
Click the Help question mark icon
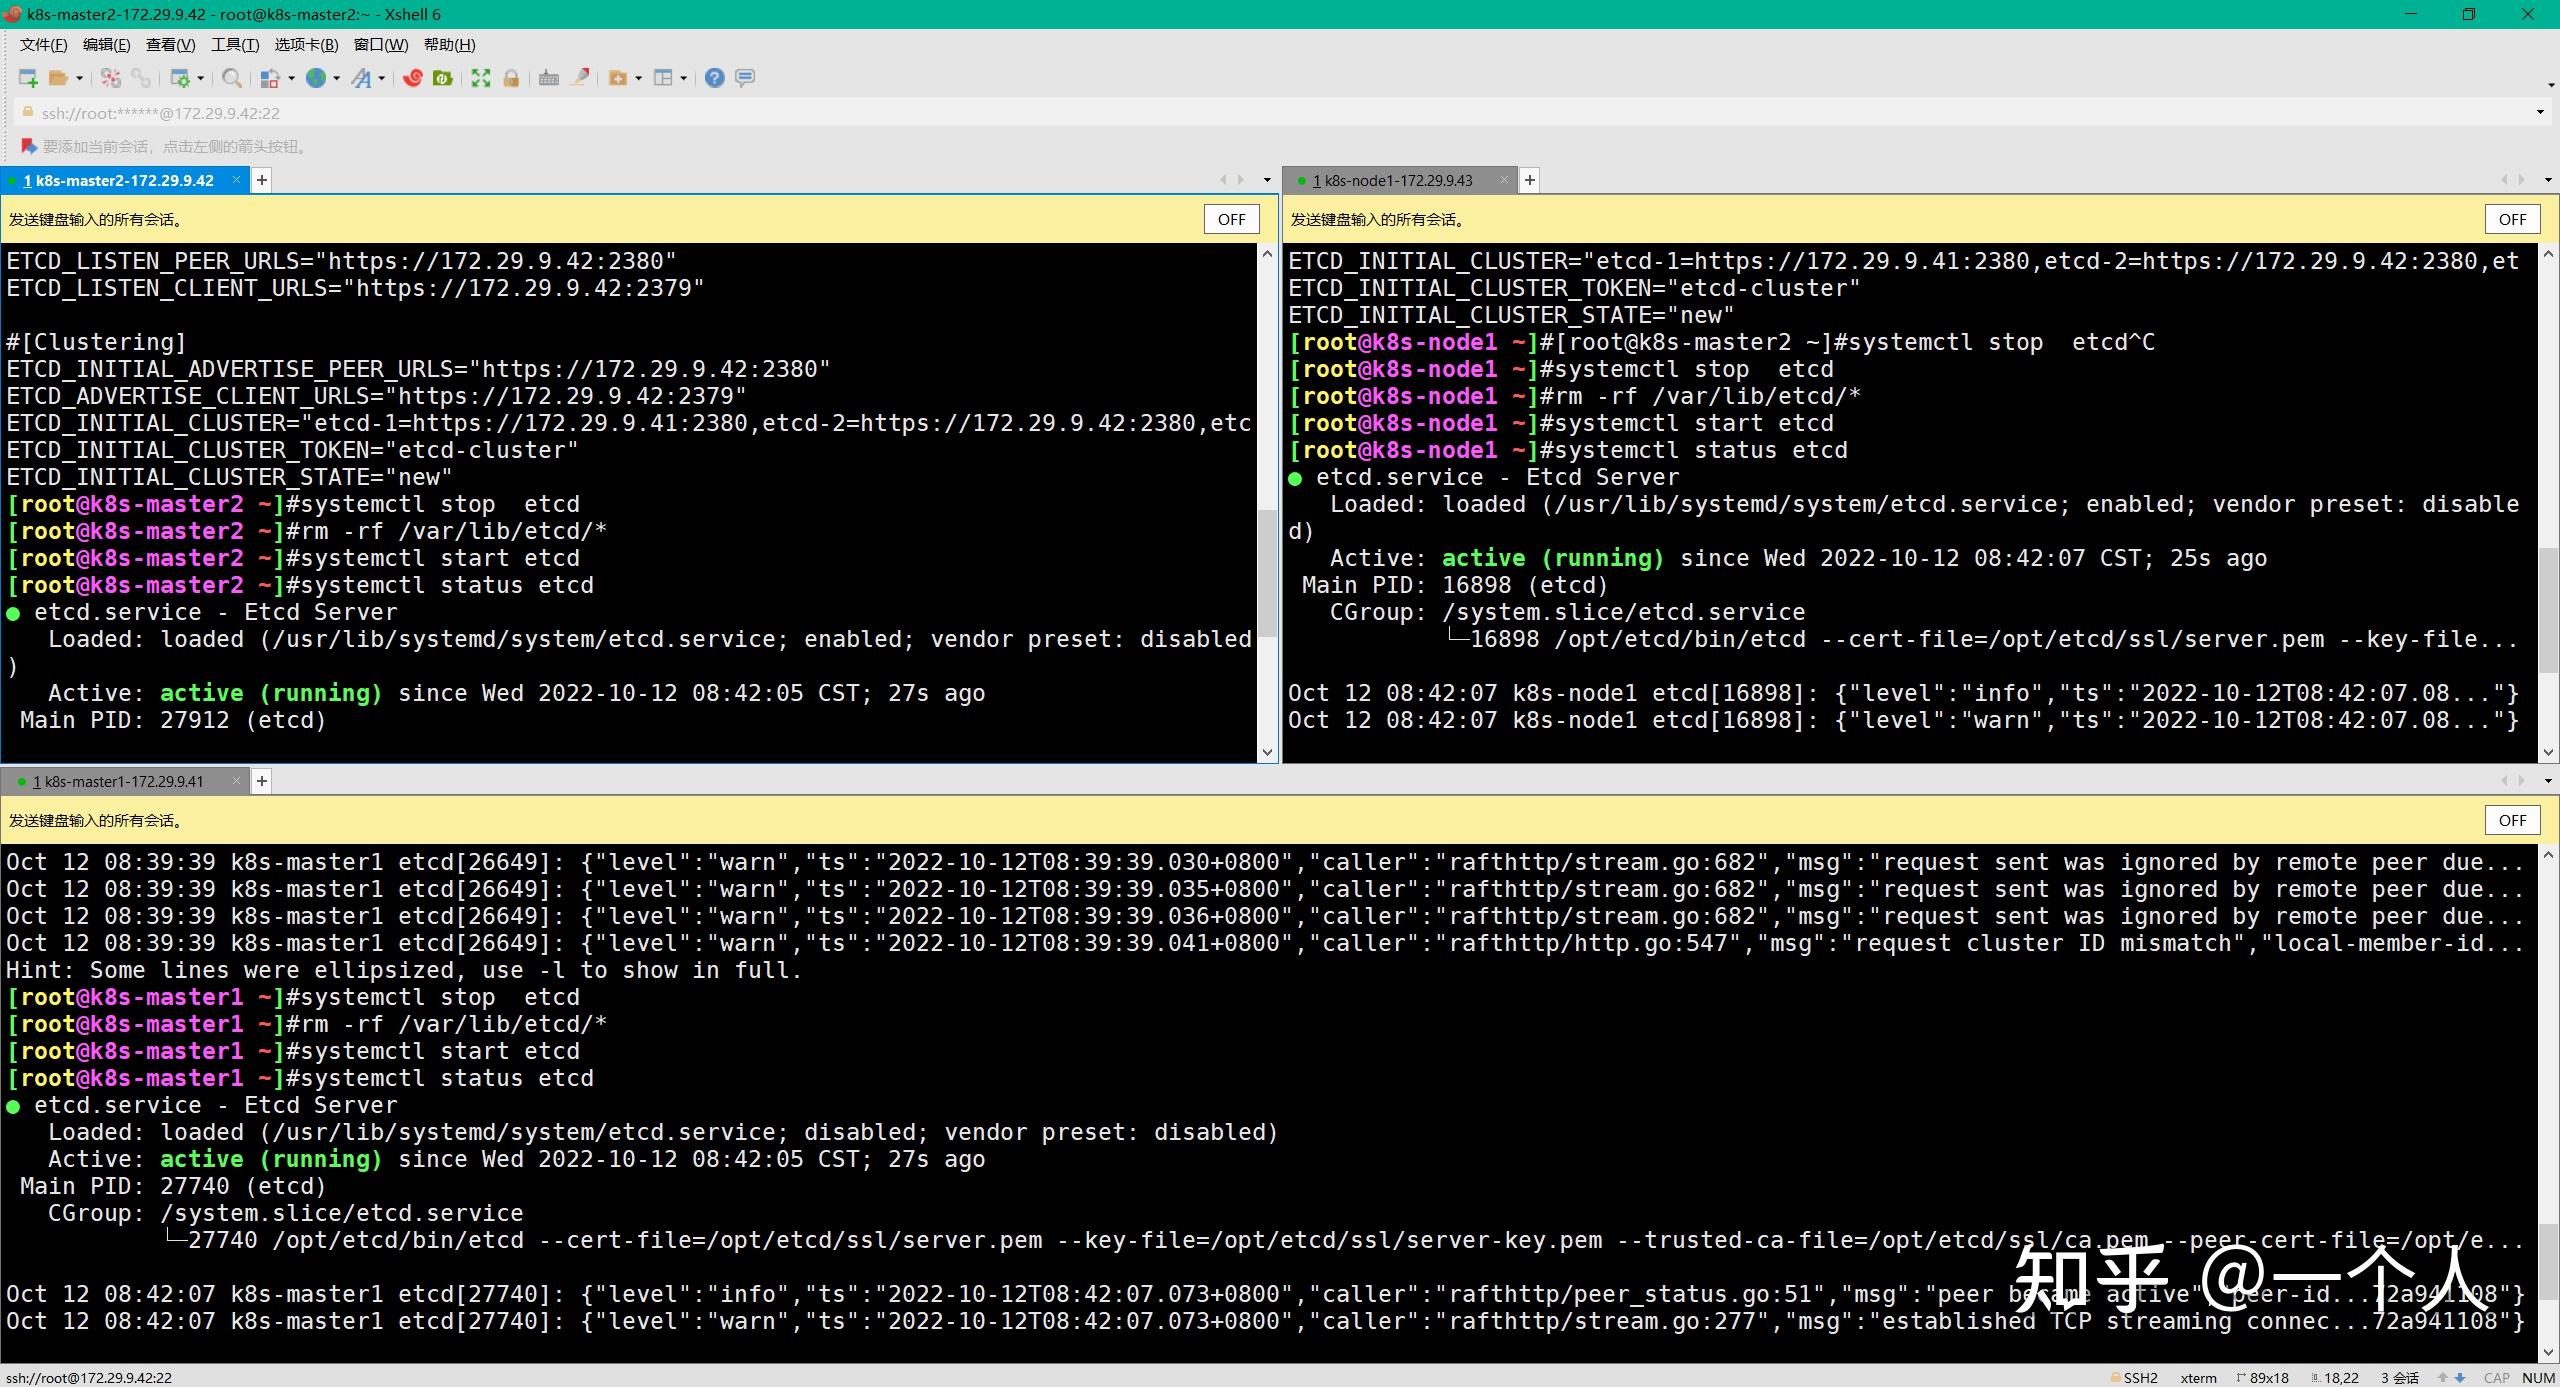click(713, 78)
